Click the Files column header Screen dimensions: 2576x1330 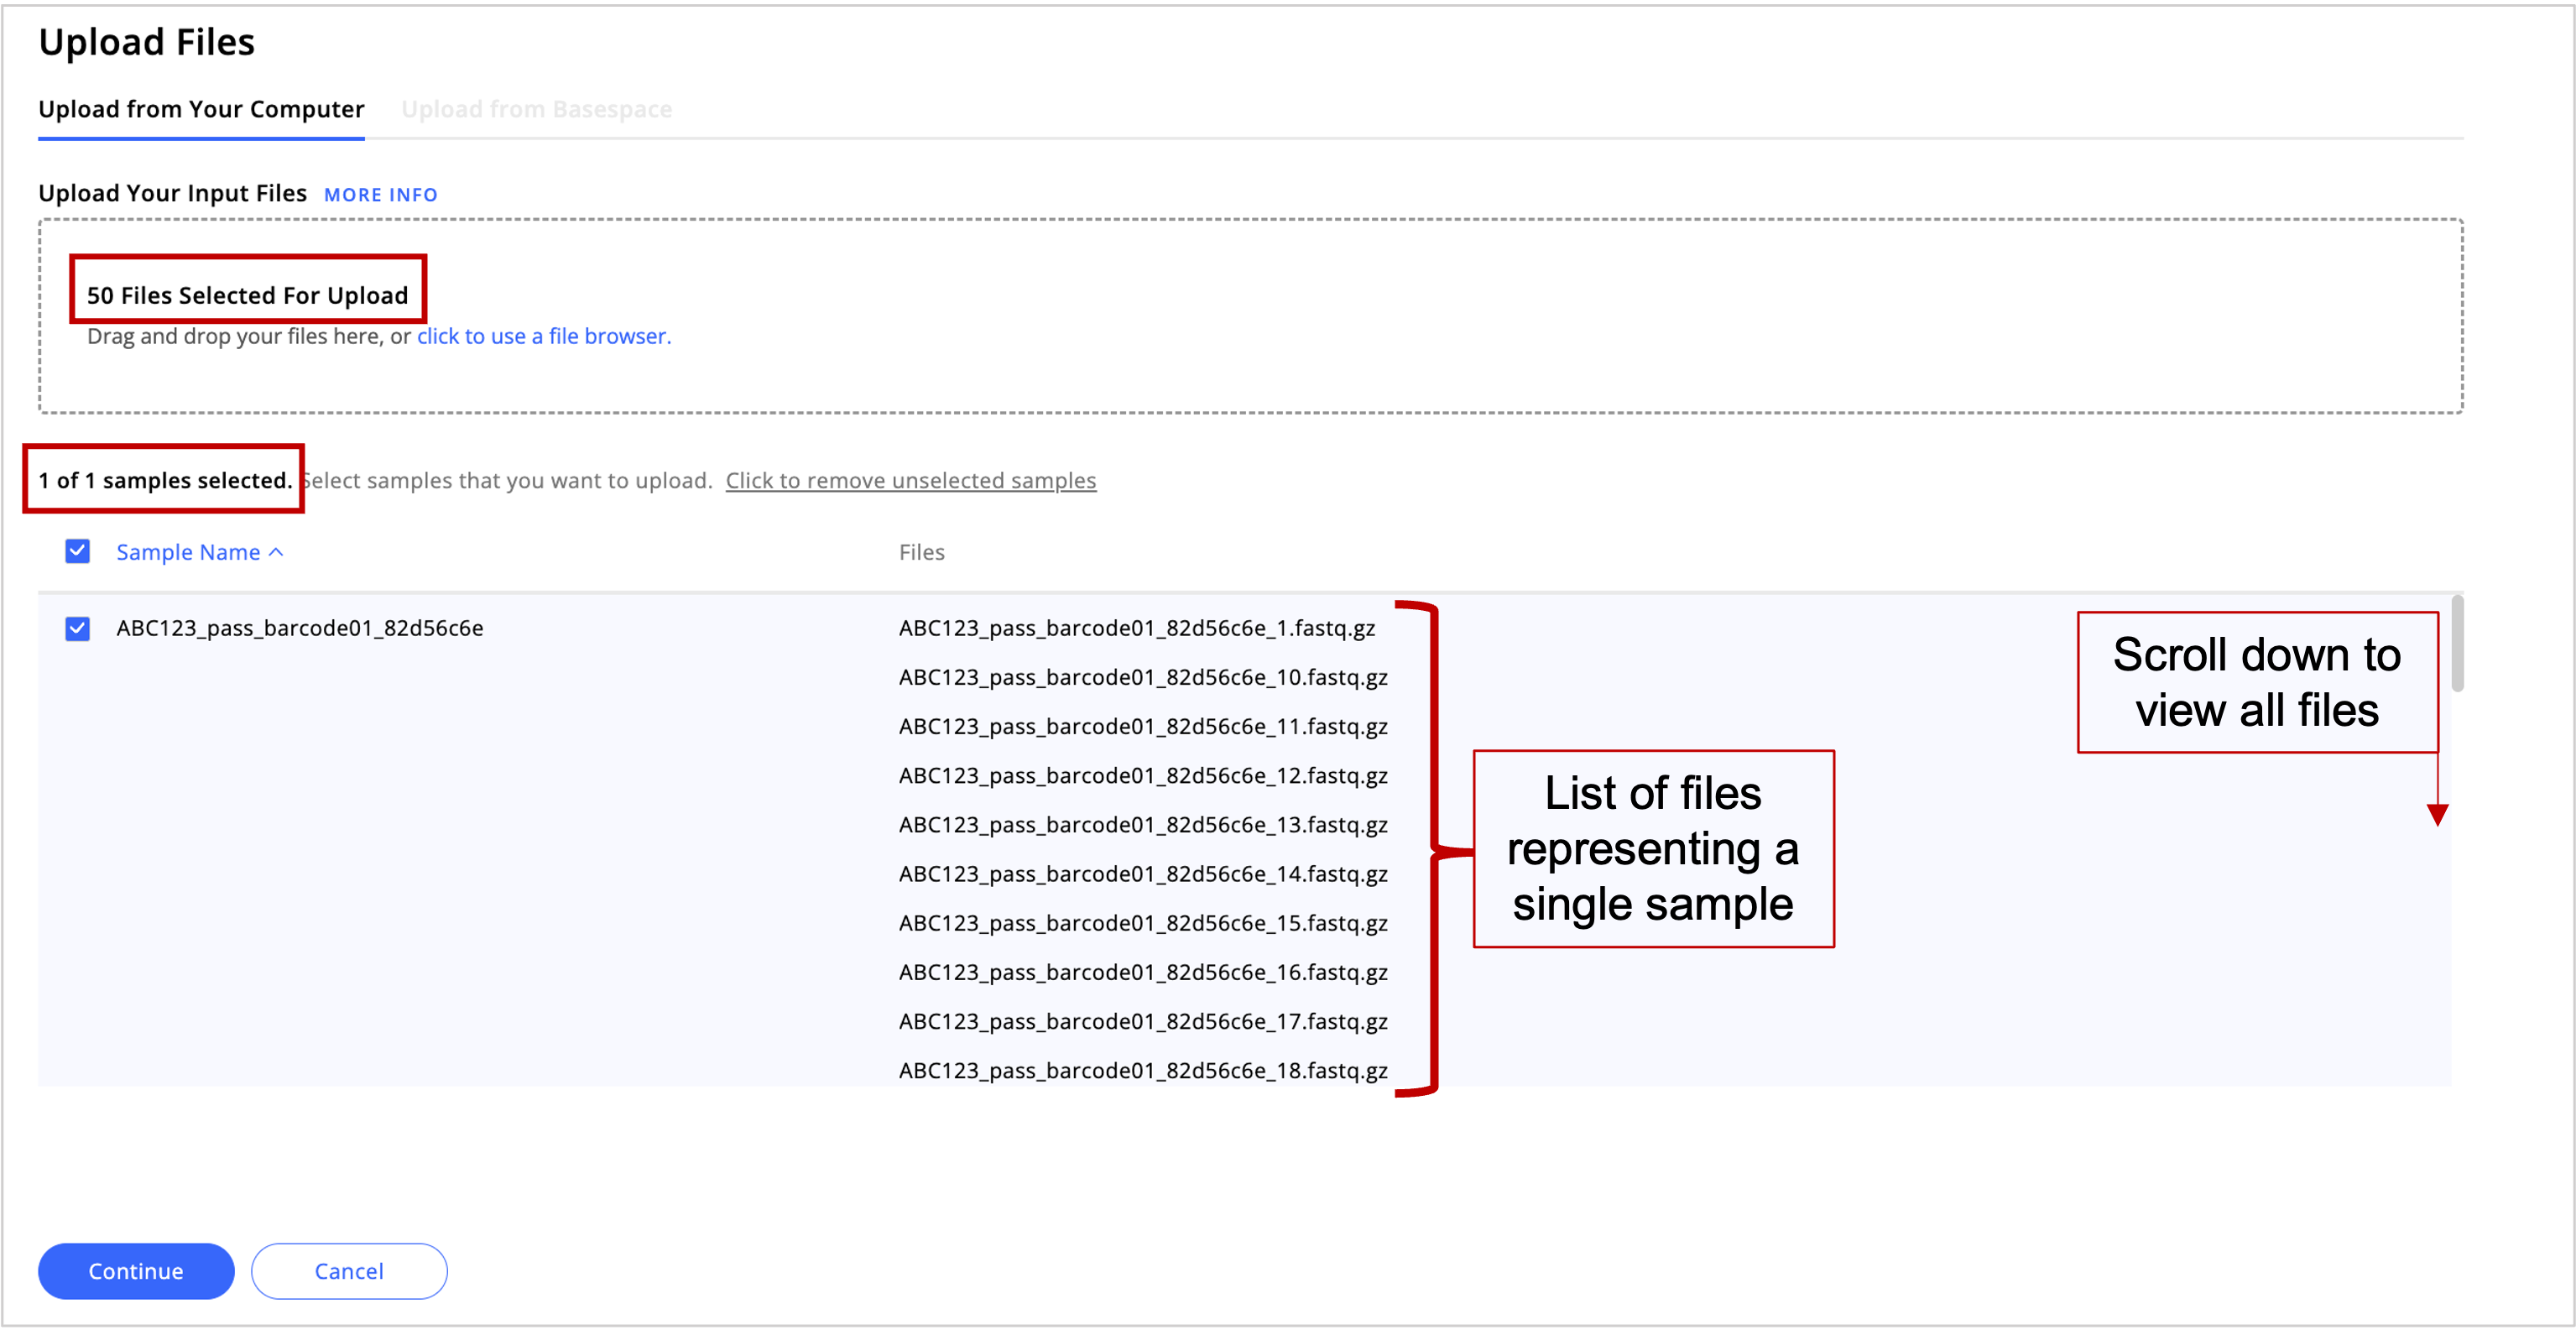coord(921,552)
